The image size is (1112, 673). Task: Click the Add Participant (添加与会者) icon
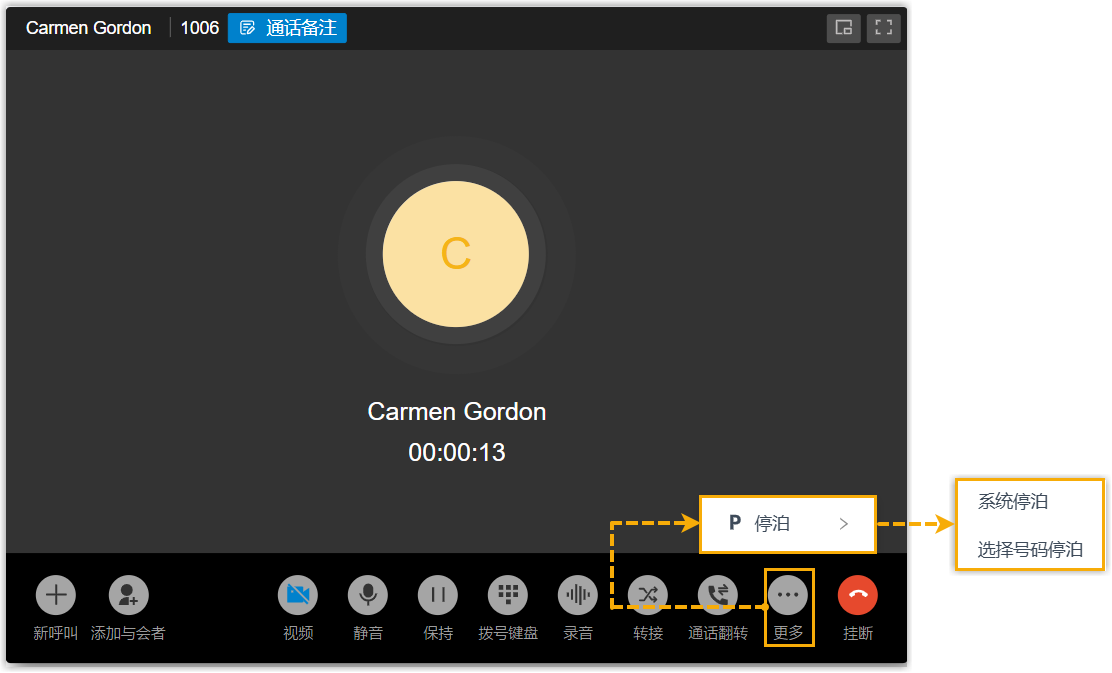(x=128, y=595)
